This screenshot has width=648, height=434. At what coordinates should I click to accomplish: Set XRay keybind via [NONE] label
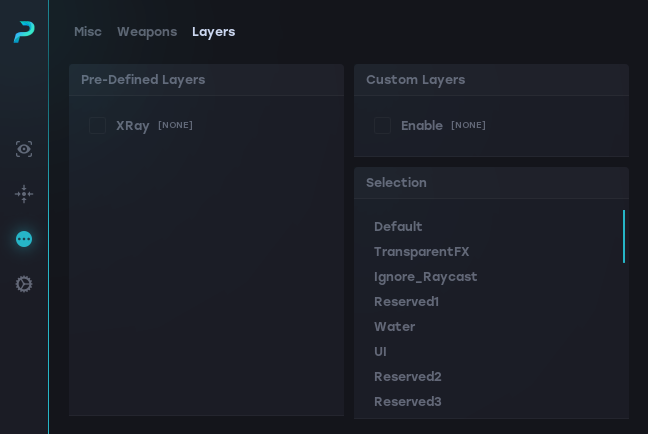(175, 125)
